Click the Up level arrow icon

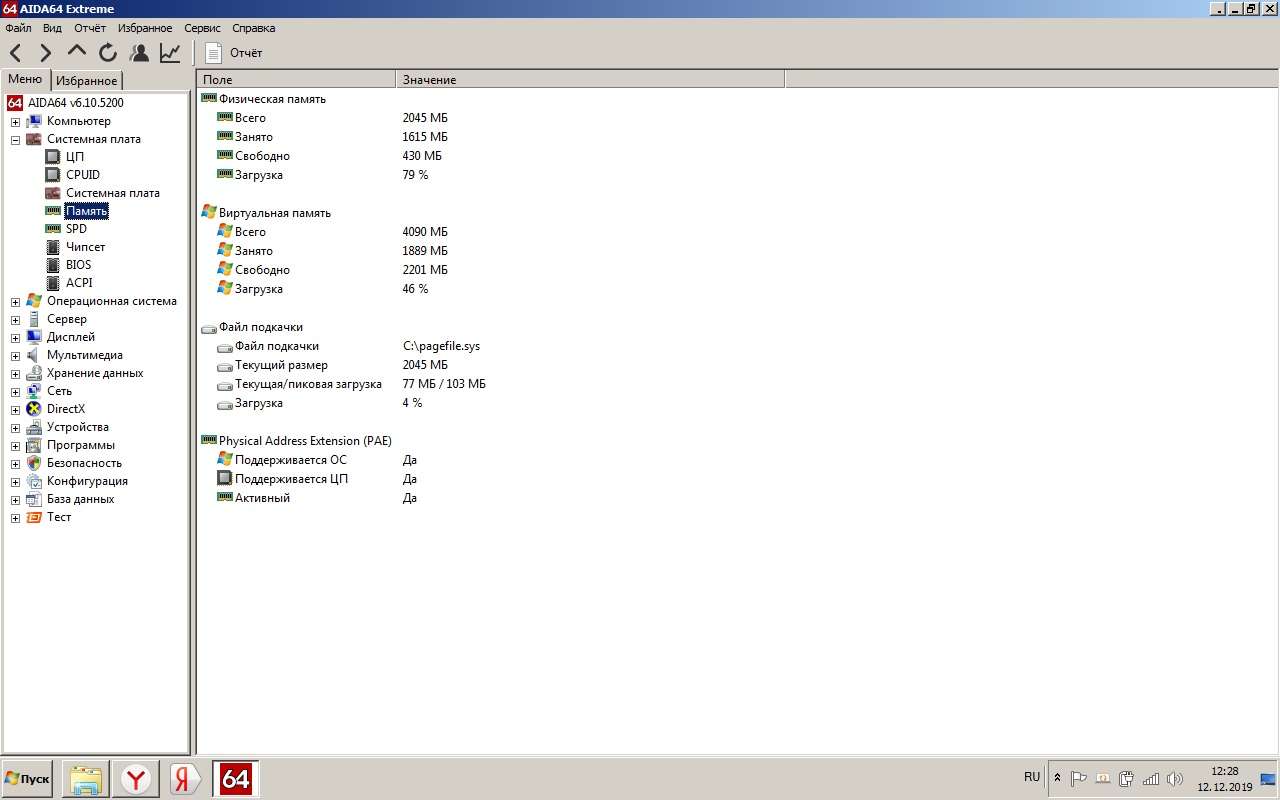tap(77, 51)
